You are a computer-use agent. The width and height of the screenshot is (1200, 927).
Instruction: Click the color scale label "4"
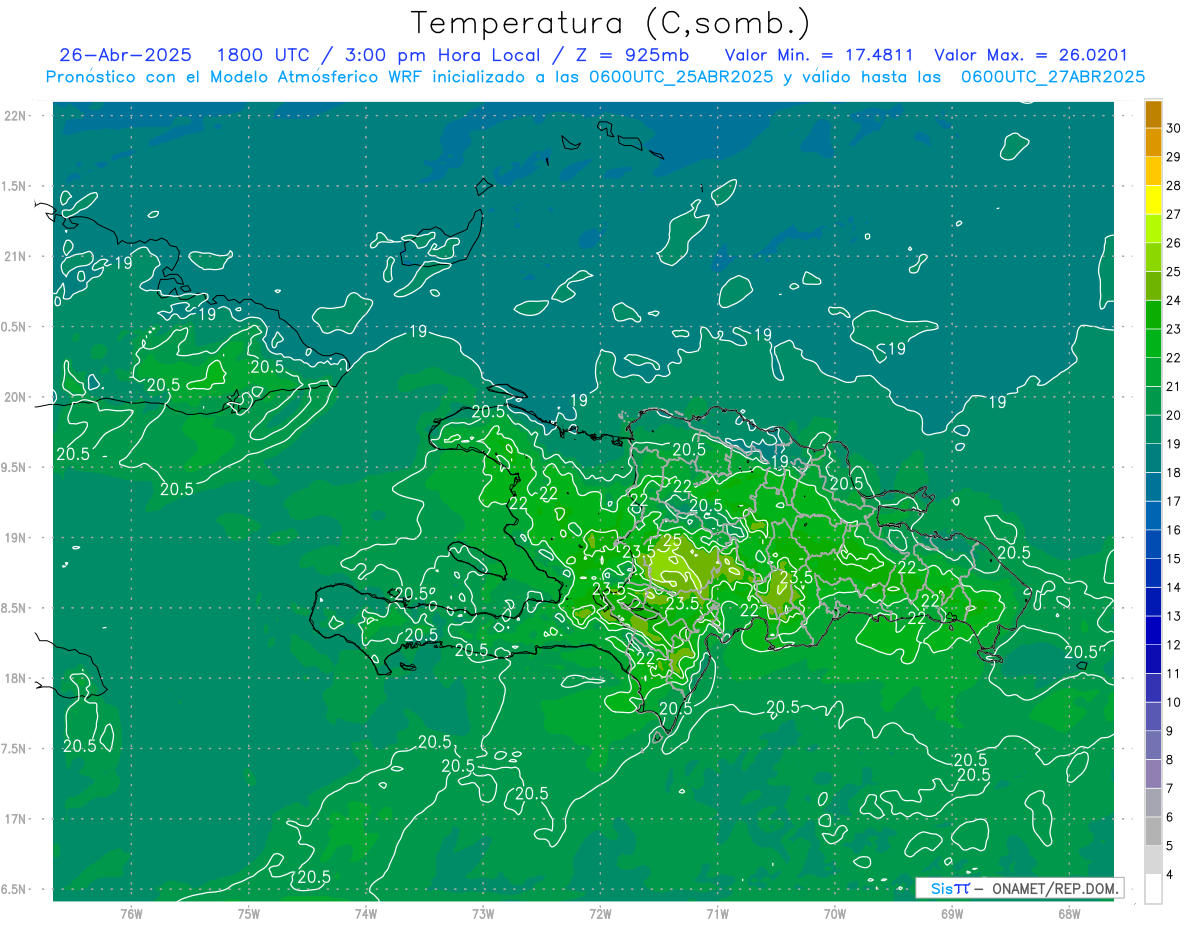(1169, 875)
